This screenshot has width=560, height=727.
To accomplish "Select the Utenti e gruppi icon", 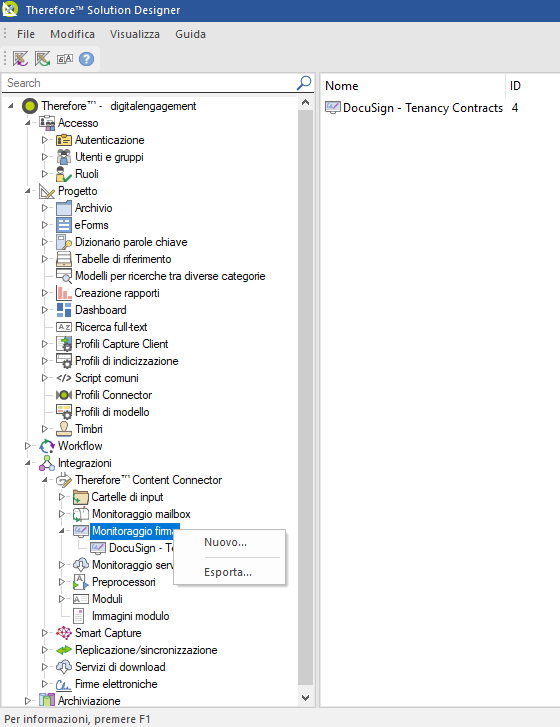I will click(64, 157).
